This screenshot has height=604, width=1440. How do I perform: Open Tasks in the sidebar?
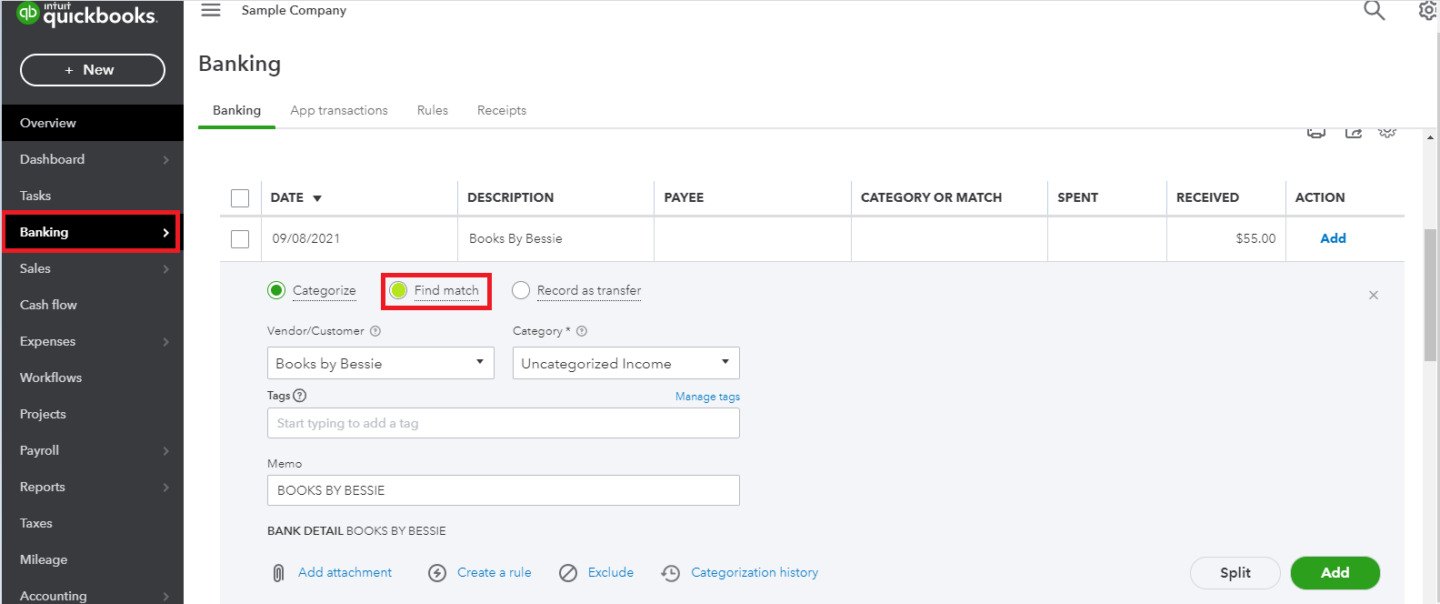(x=92, y=196)
